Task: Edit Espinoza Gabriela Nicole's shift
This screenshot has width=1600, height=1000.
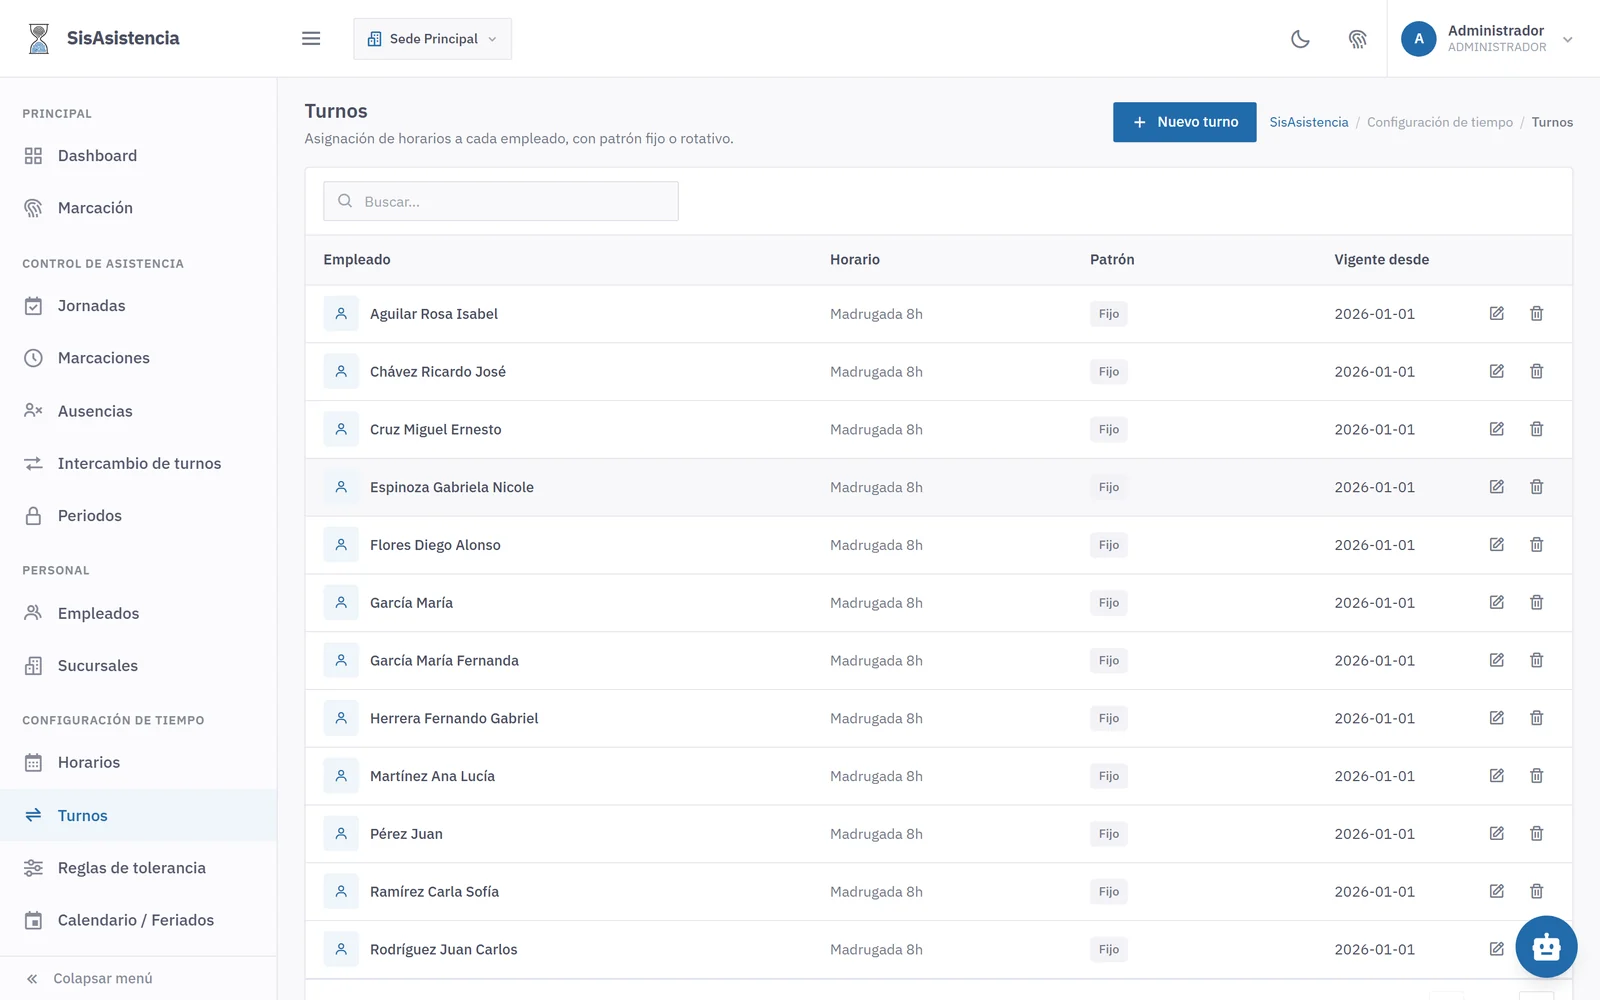Action: pyautogui.click(x=1496, y=487)
